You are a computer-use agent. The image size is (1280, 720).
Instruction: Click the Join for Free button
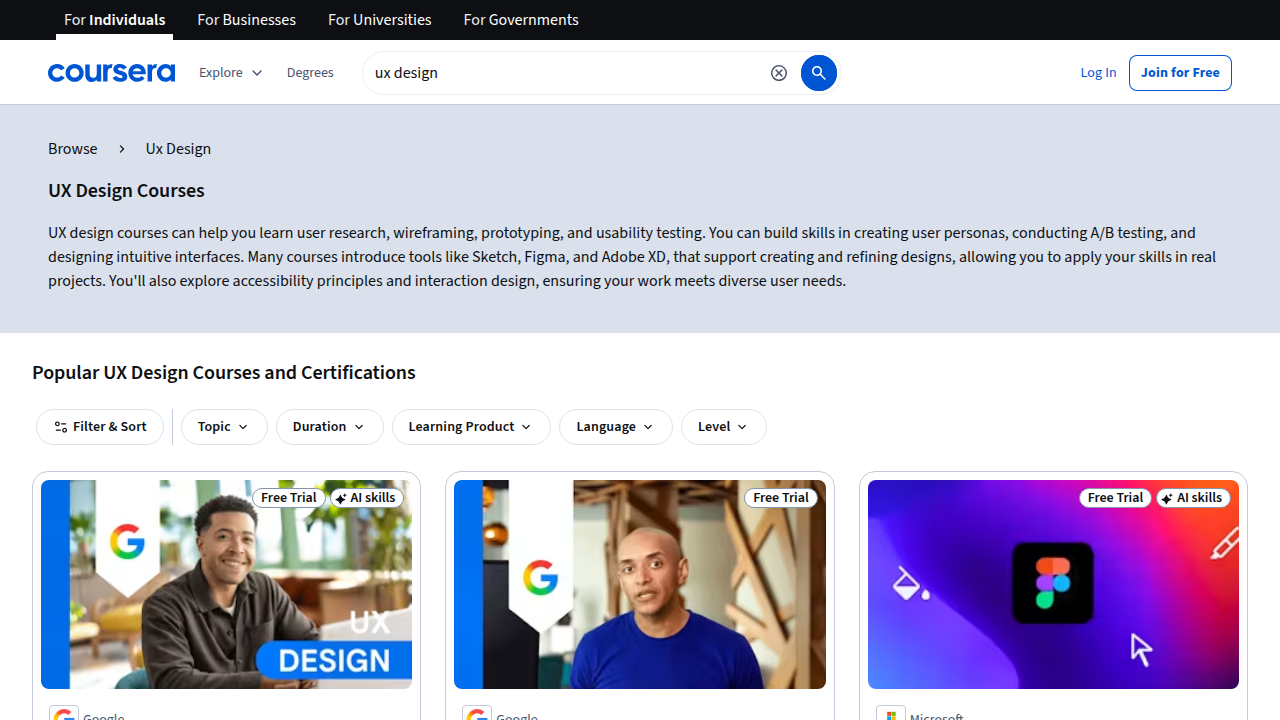1180,73
